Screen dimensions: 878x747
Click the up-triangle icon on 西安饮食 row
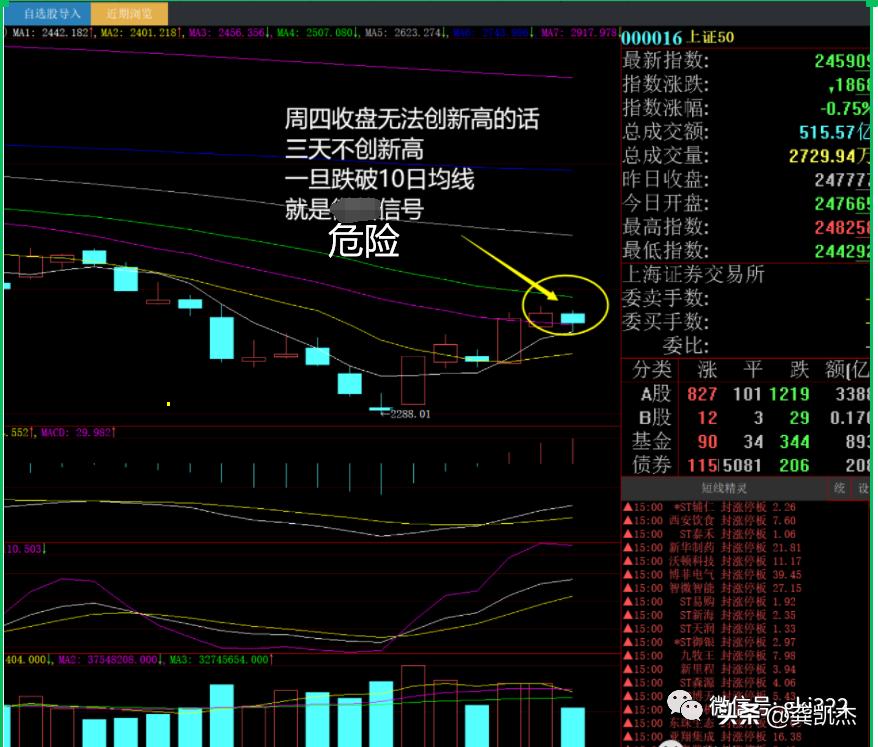[x=628, y=521]
